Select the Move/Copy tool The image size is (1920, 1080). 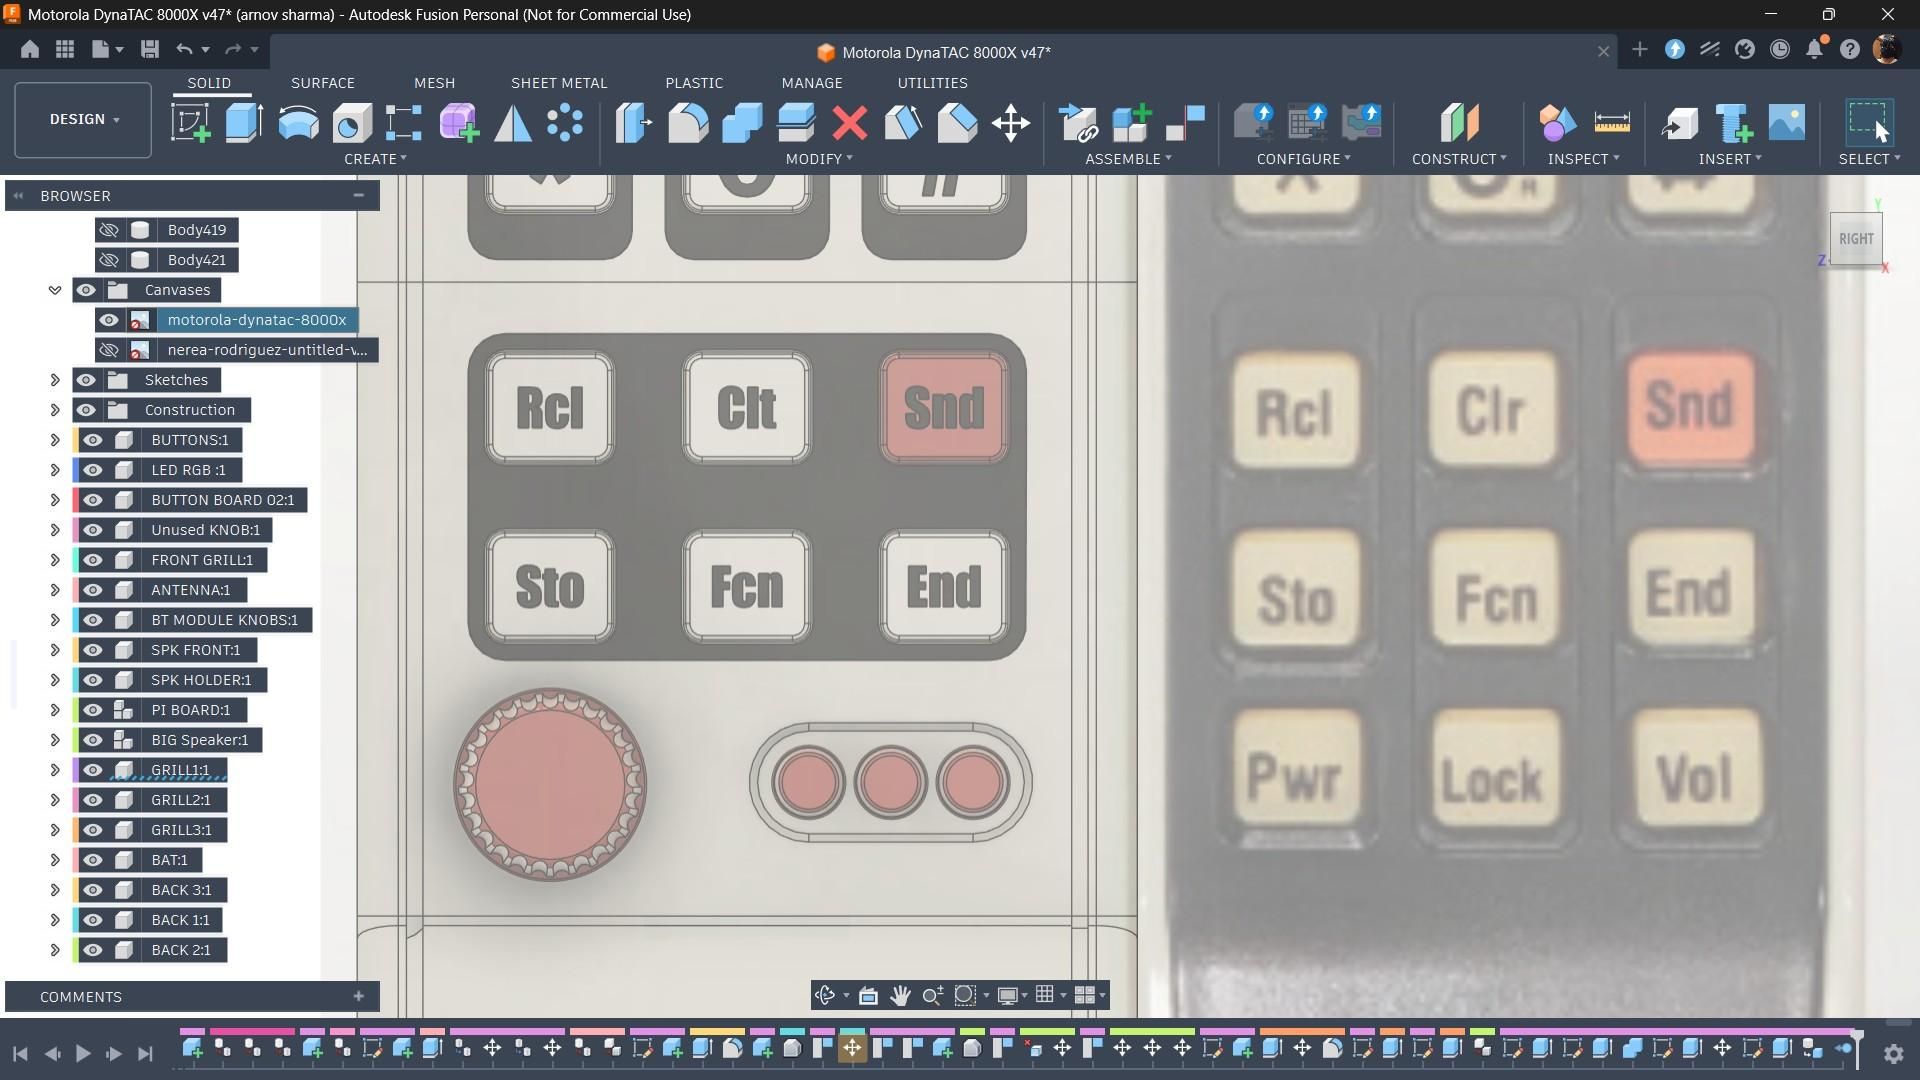coord(1011,123)
